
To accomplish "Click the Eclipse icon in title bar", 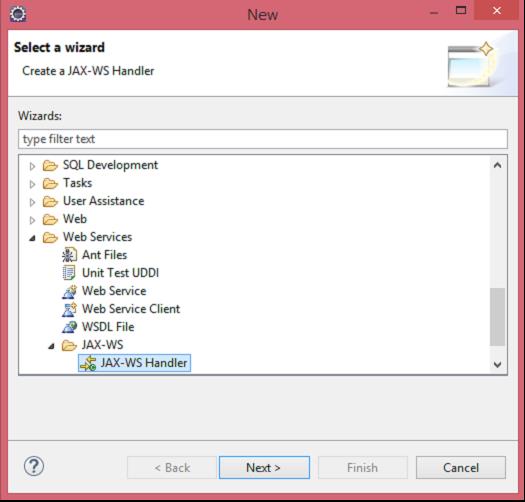I will pos(18,14).
